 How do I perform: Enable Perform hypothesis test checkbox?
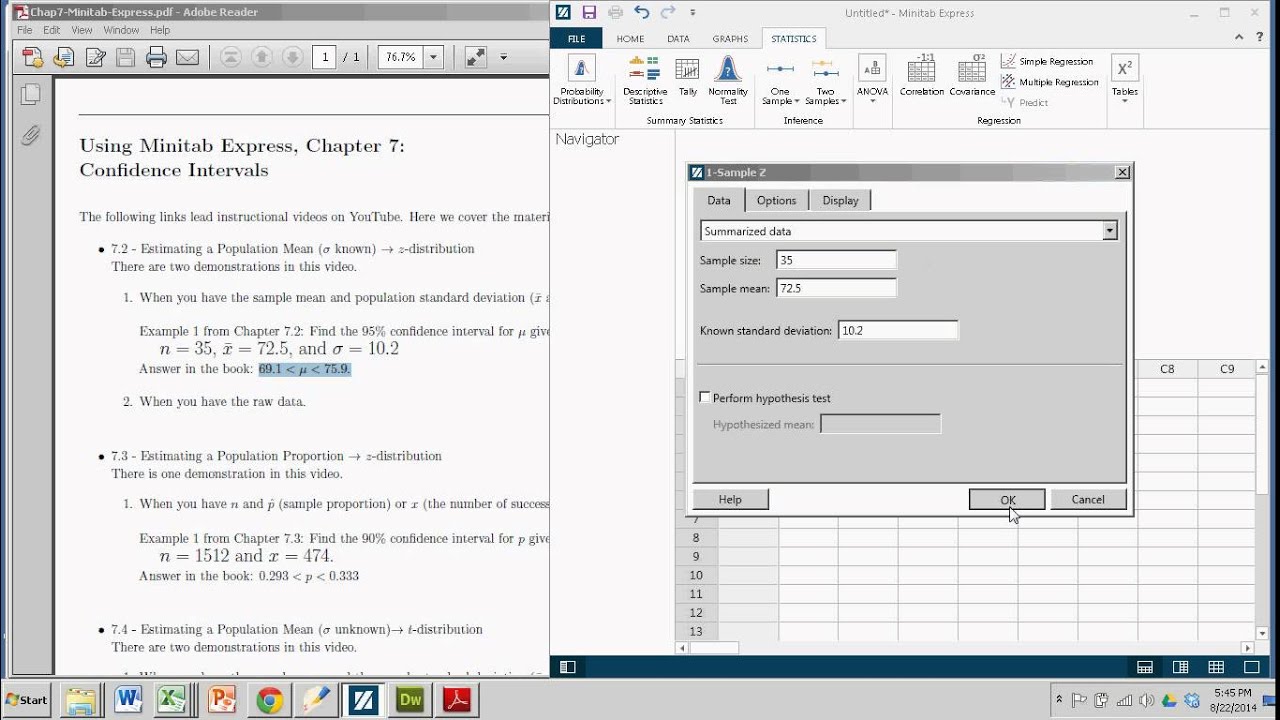pyautogui.click(x=705, y=397)
